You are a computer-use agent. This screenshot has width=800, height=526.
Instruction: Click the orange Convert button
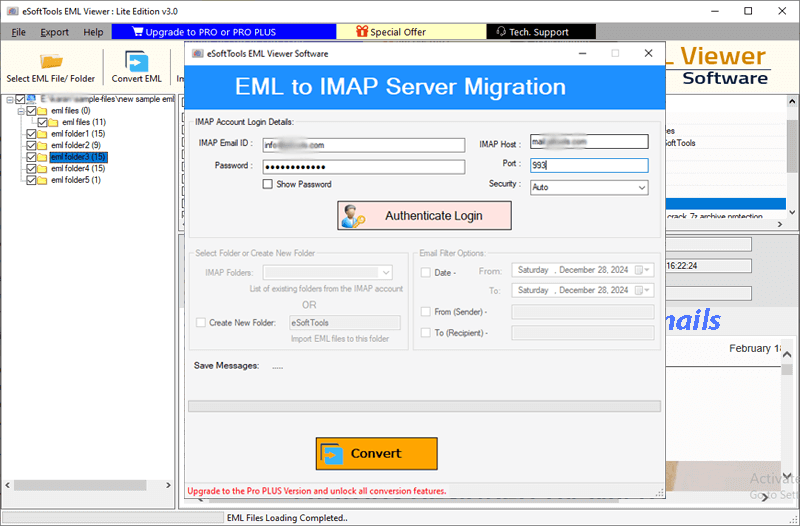pos(377,454)
